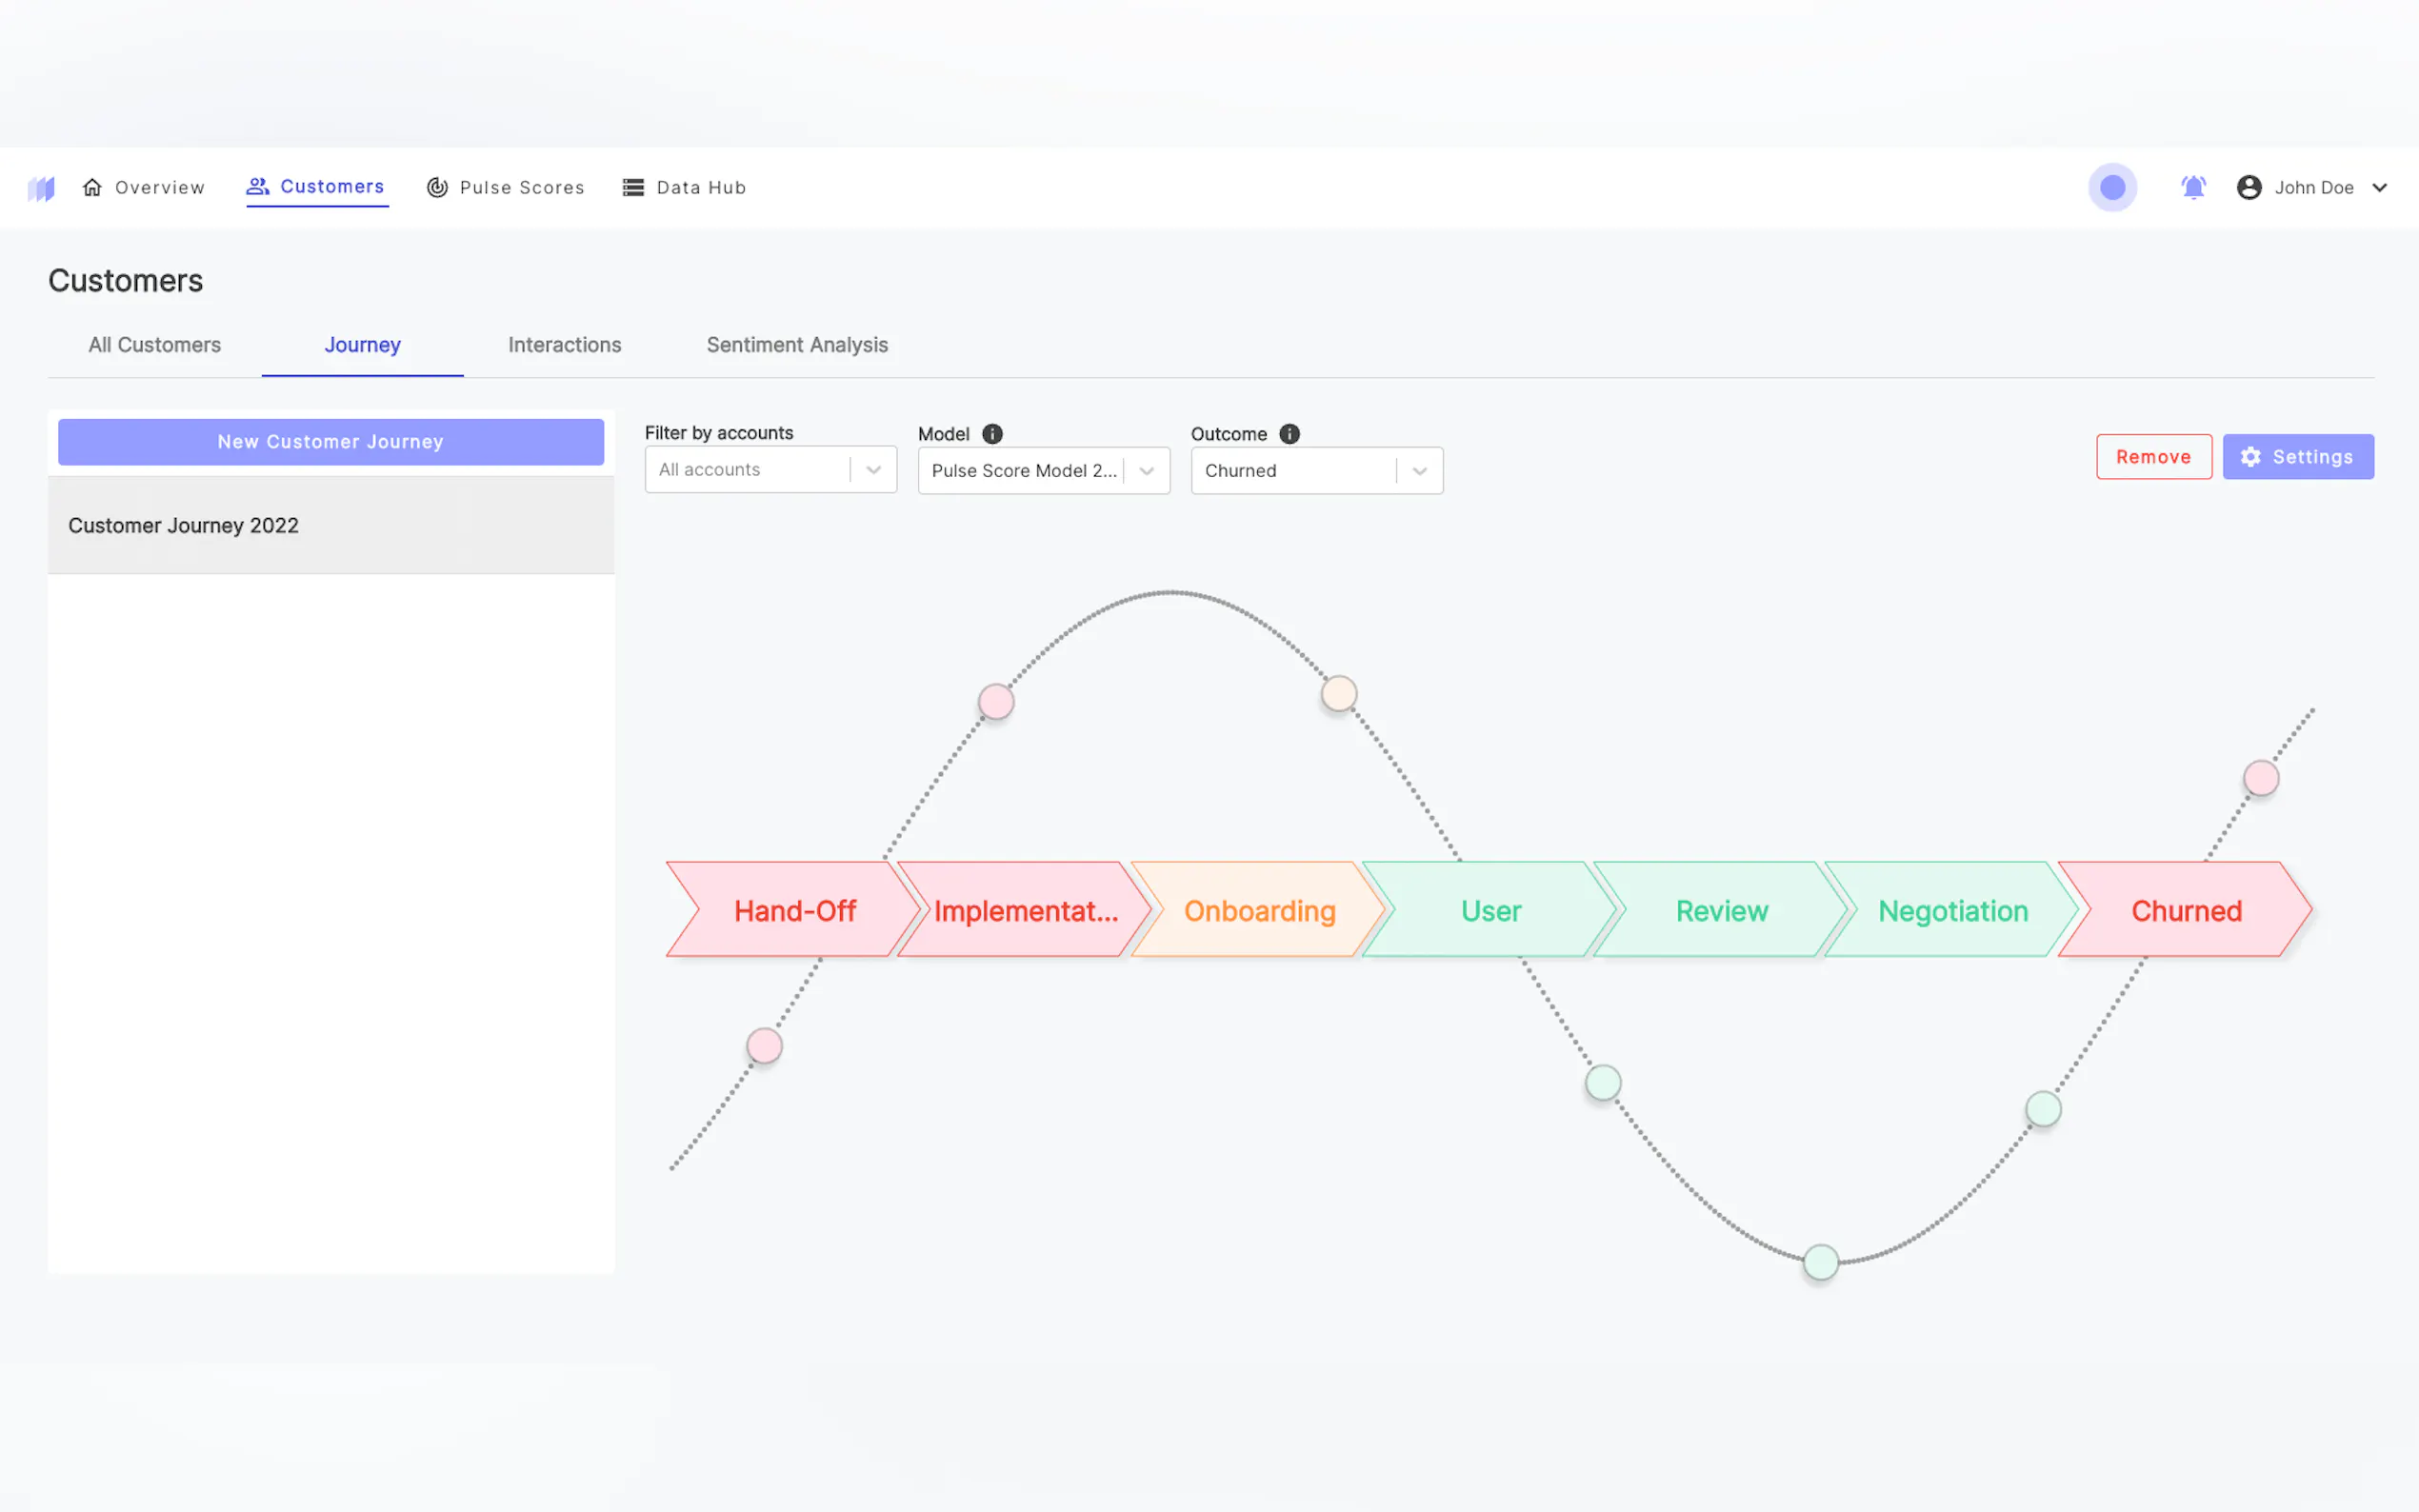Click the notification bell icon
The height and width of the screenshot is (1512, 2419).
(2193, 187)
